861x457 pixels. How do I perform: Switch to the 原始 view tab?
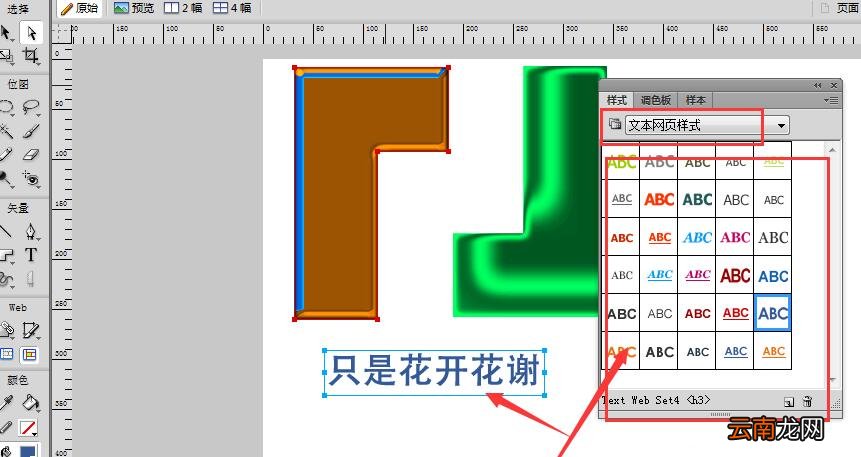tap(80, 8)
